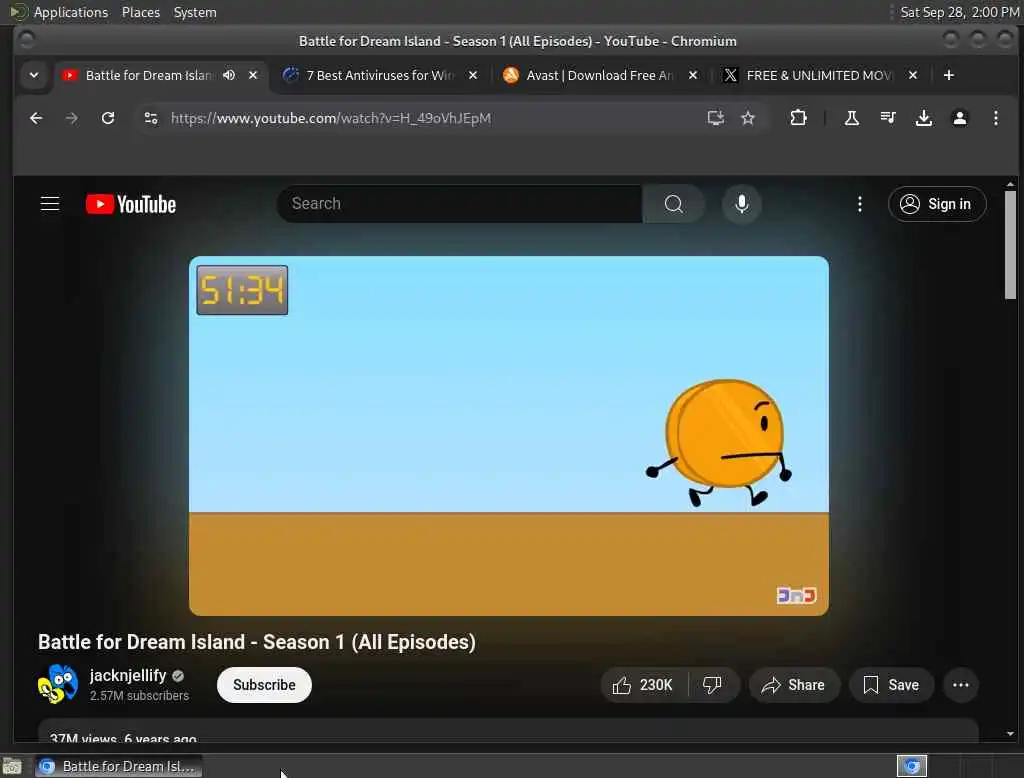Save the video to a playlist
Screen dimensions: 1024x778
(891, 685)
